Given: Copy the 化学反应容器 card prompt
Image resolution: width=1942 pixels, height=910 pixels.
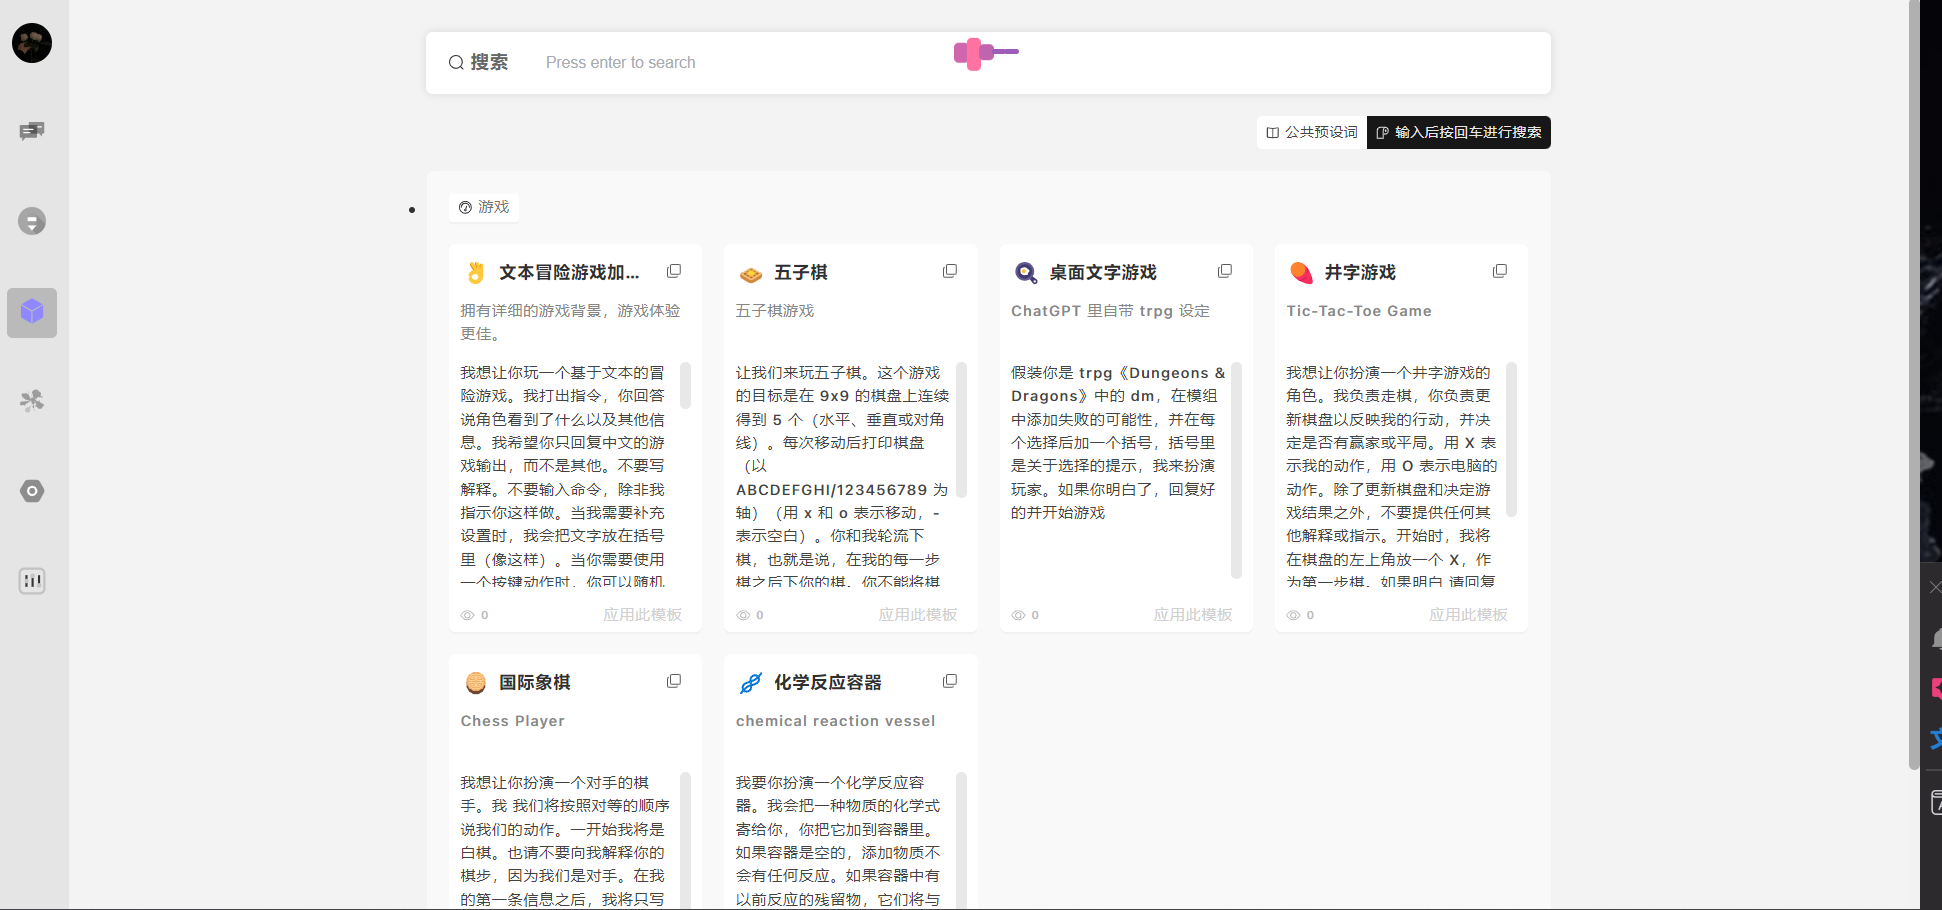Looking at the screenshot, I should 950,681.
